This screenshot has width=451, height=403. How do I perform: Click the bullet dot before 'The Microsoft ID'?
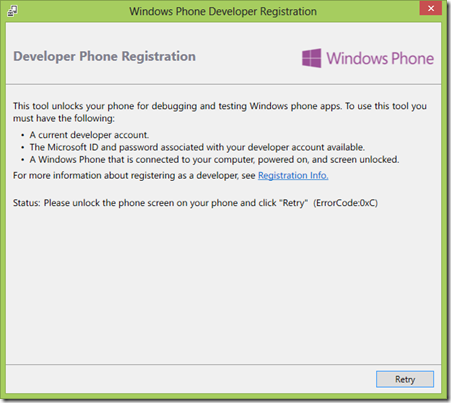(22, 148)
